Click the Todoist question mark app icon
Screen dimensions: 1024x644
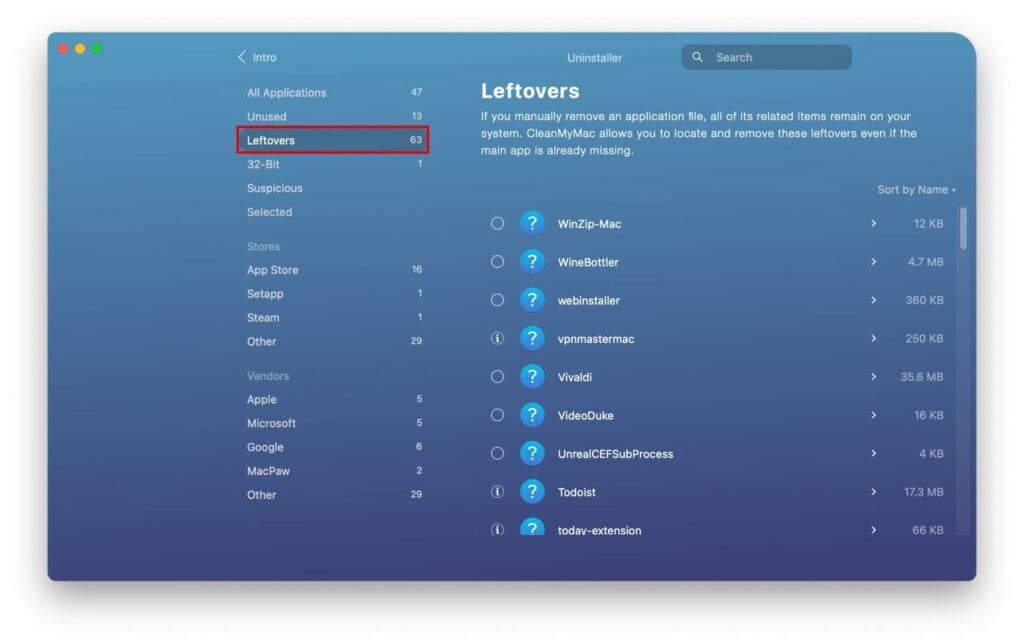click(x=532, y=492)
